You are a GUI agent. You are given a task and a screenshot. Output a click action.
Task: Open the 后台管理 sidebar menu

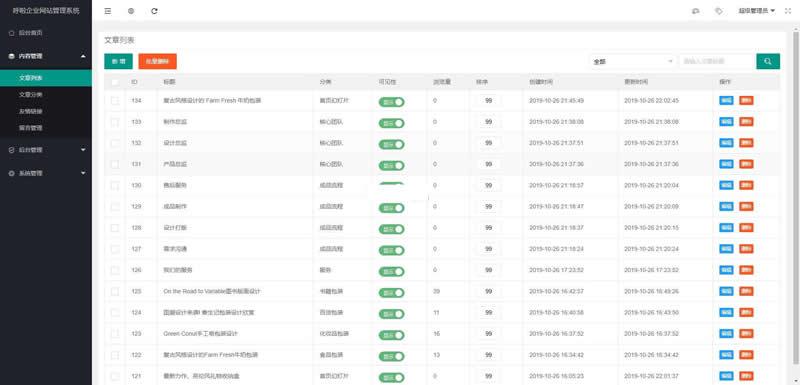46,150
